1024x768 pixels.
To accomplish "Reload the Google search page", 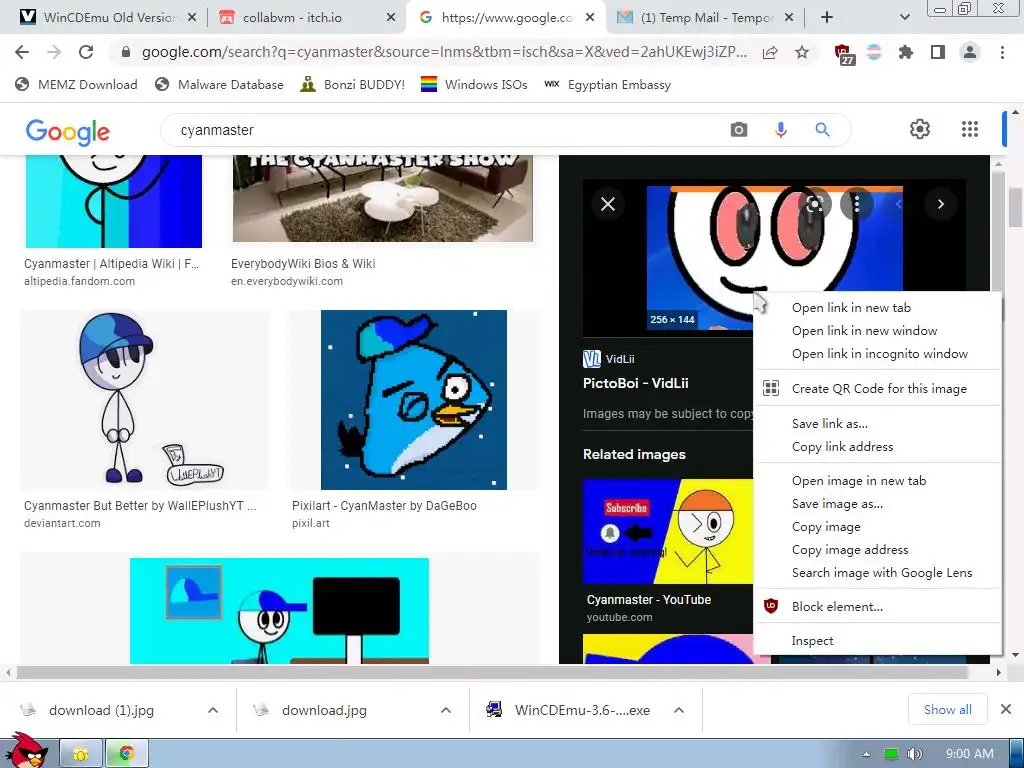I will point(86,52).
